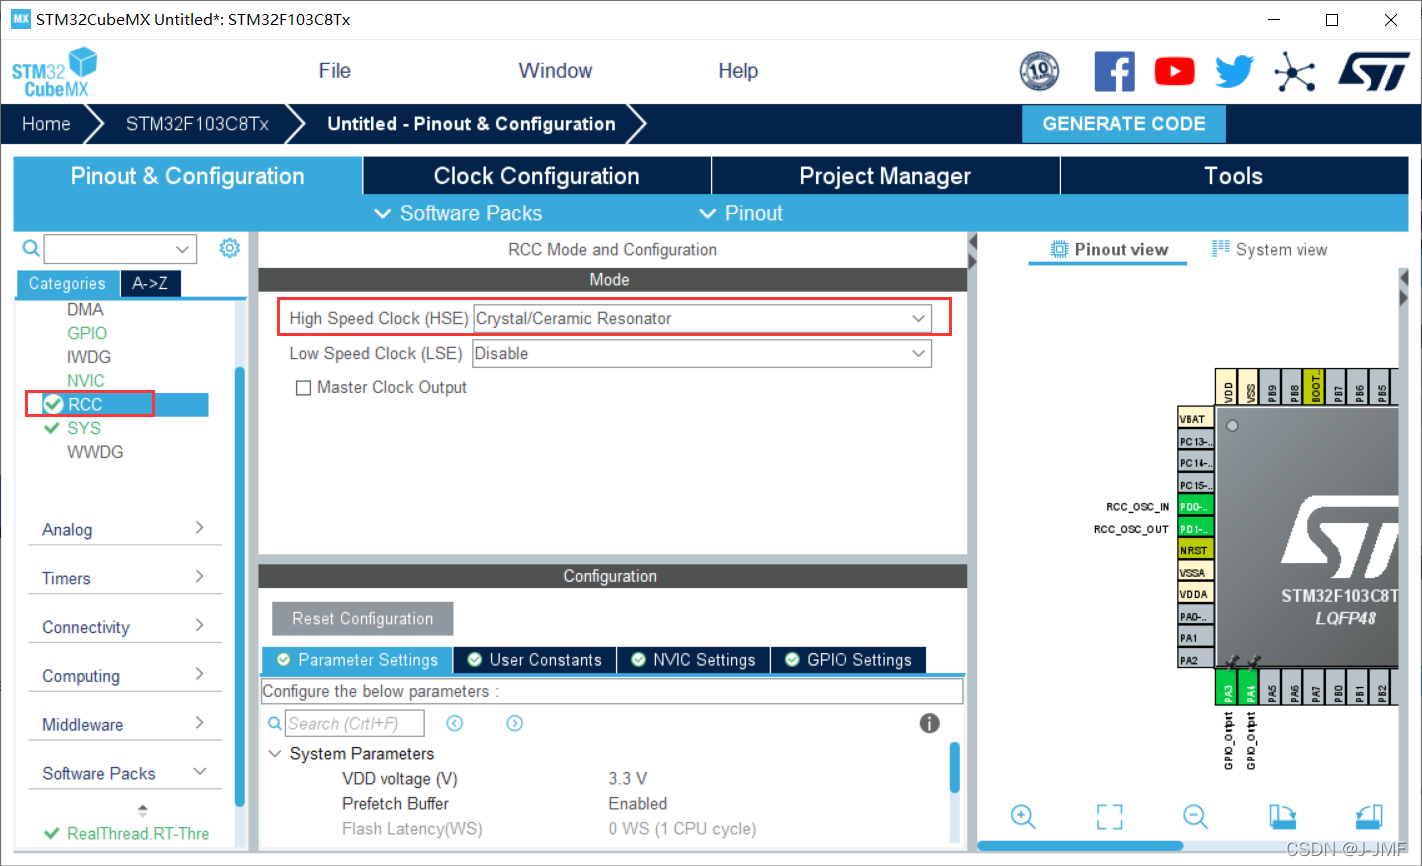Select the Pinout & Configuration tab

point(187,176)
